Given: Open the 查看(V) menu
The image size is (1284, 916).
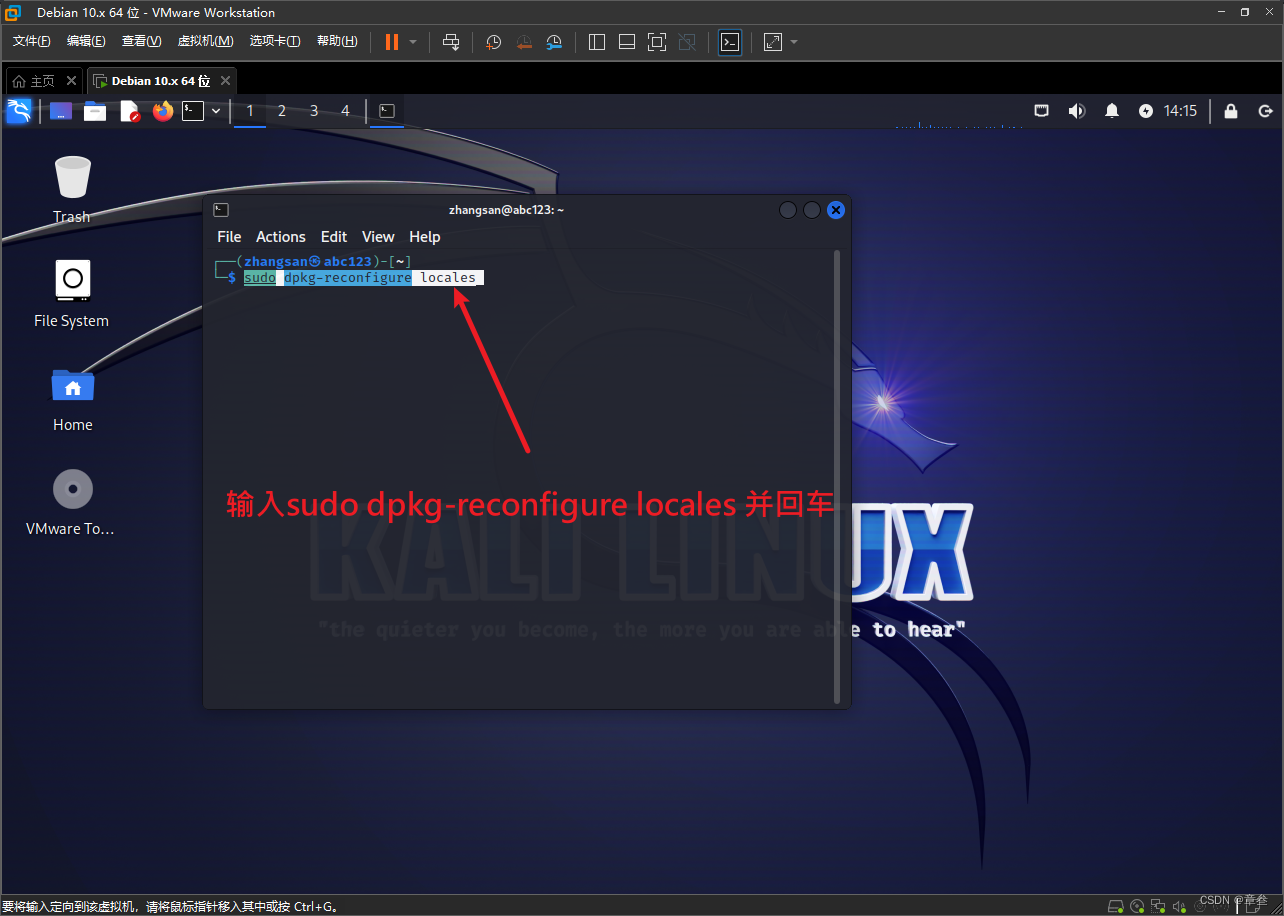Looking at the screenshot, I should [141, 41].
